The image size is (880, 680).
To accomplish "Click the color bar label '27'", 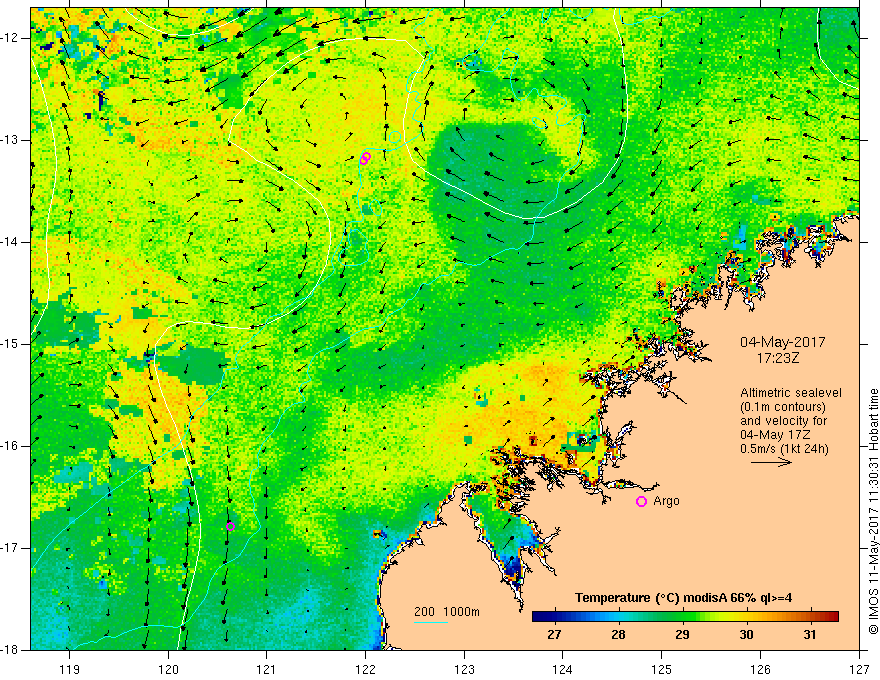I will tap(554, 635).
